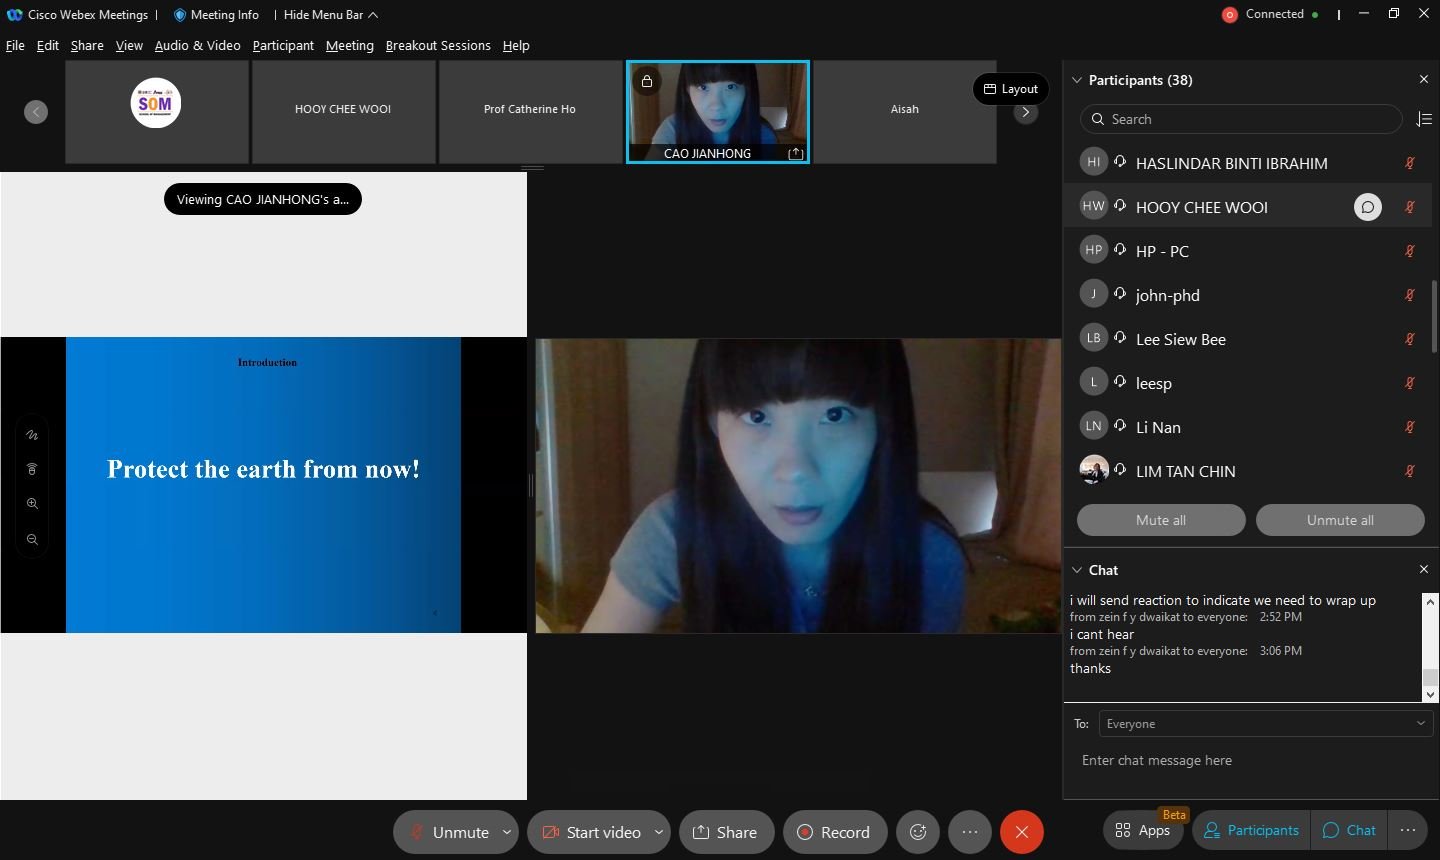The width and height of the screenshot is (1440, 860).
Task: Toggle the Unmute microphone button
Action: coord(449,832)
